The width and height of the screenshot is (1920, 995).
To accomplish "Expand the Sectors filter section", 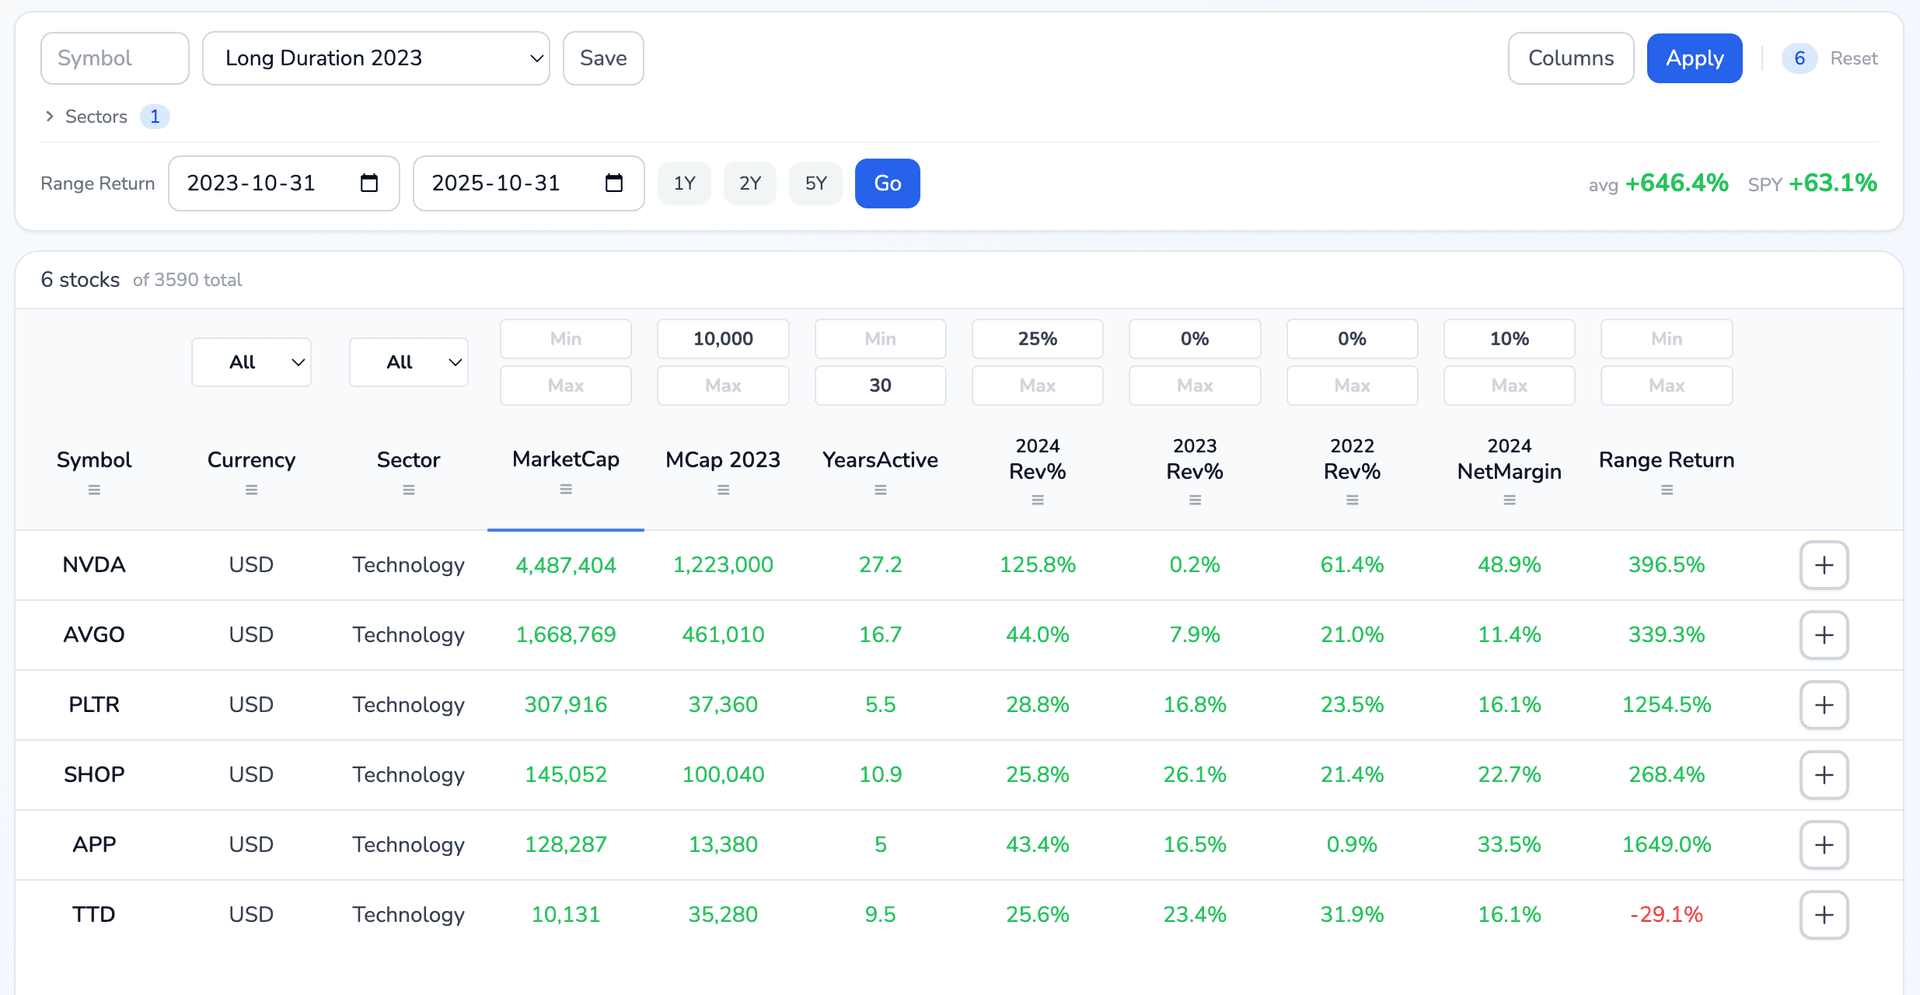I will point(86,116).
